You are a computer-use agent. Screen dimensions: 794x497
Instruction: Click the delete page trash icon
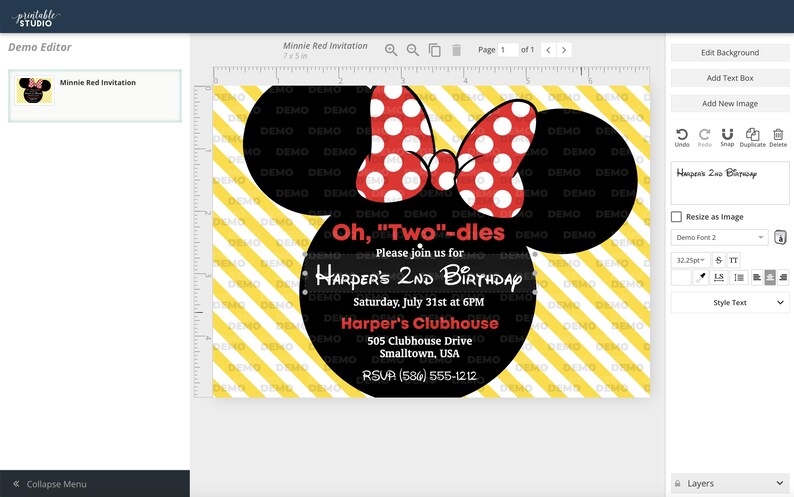click(456, 50)
